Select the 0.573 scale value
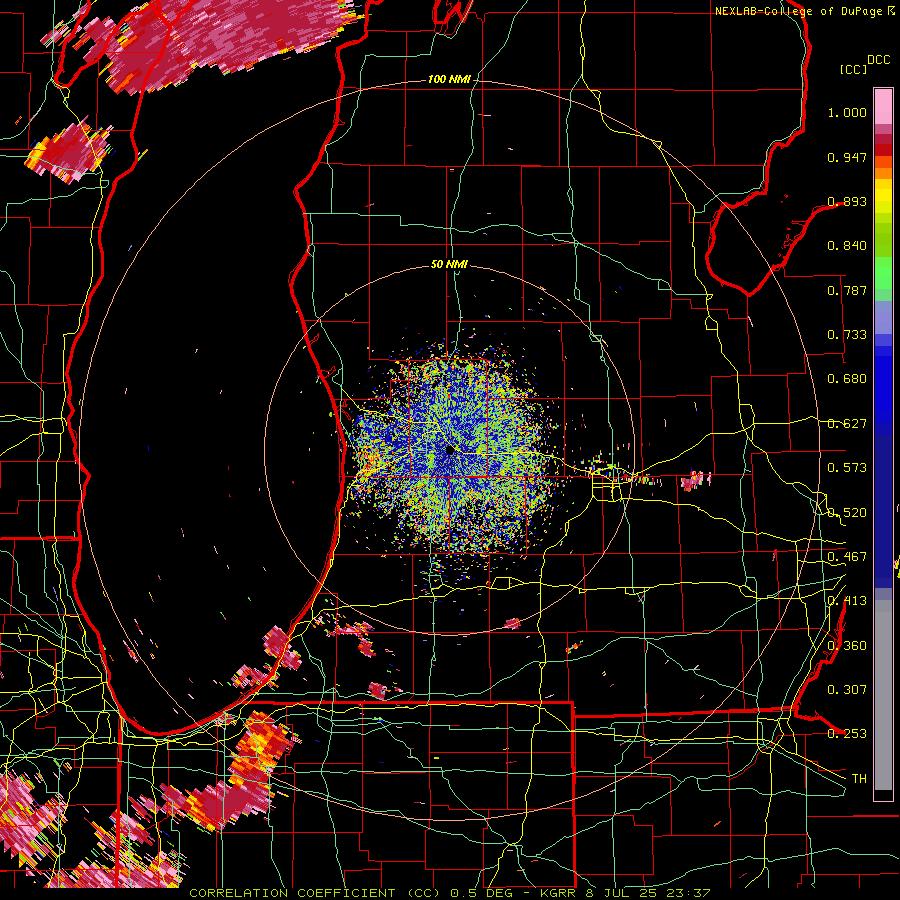The width and height of the screenshot is (900, 900). 847,468
